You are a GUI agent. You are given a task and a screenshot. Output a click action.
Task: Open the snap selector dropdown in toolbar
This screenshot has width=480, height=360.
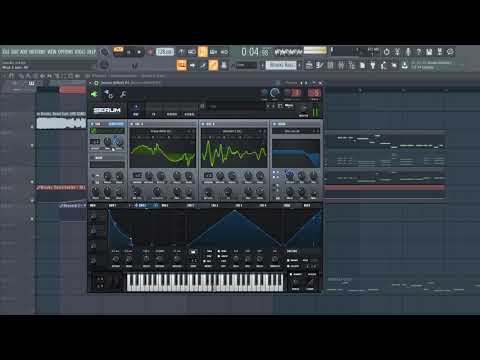[247, 65]
